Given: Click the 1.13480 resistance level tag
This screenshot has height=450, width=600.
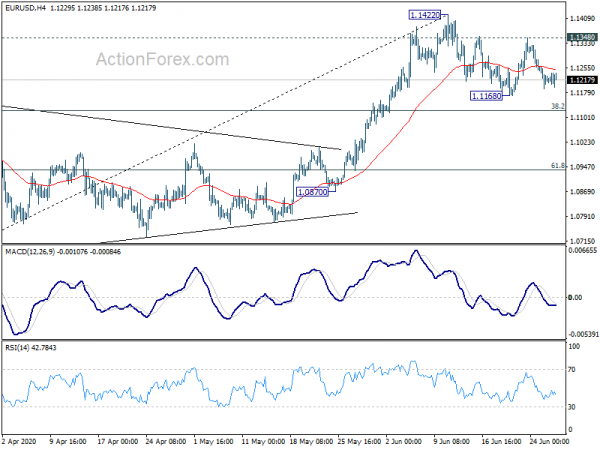Looking at the screenshot, I should click(582, 37).
